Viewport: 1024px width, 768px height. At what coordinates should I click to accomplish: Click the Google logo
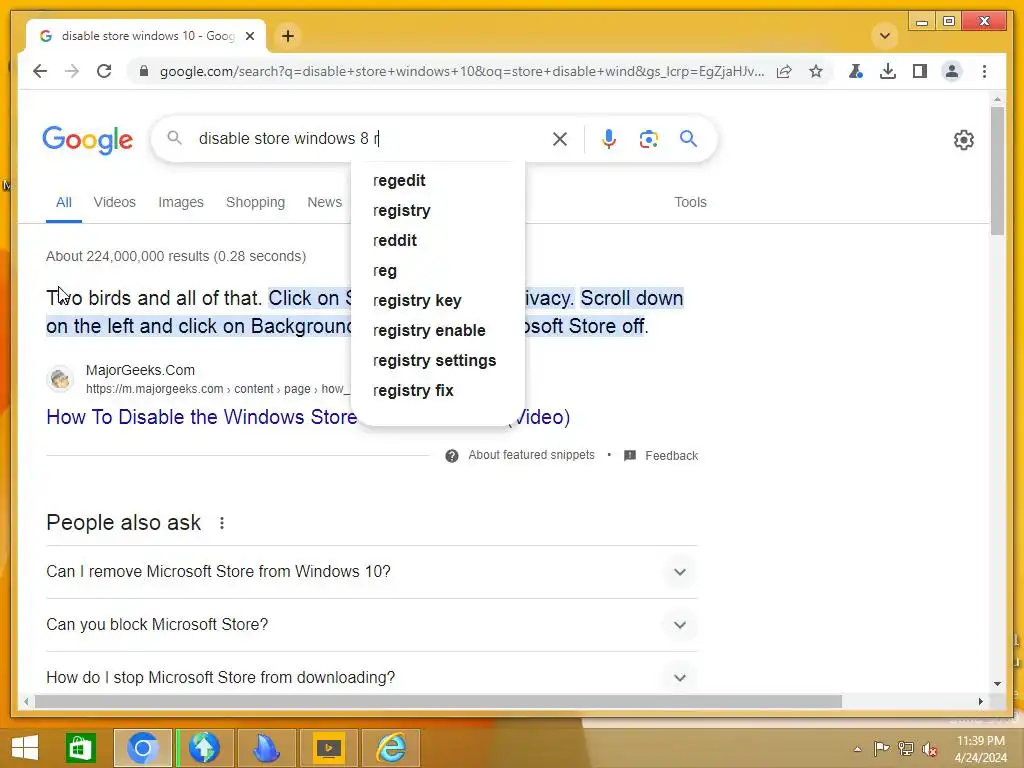[x=88, y=140]
